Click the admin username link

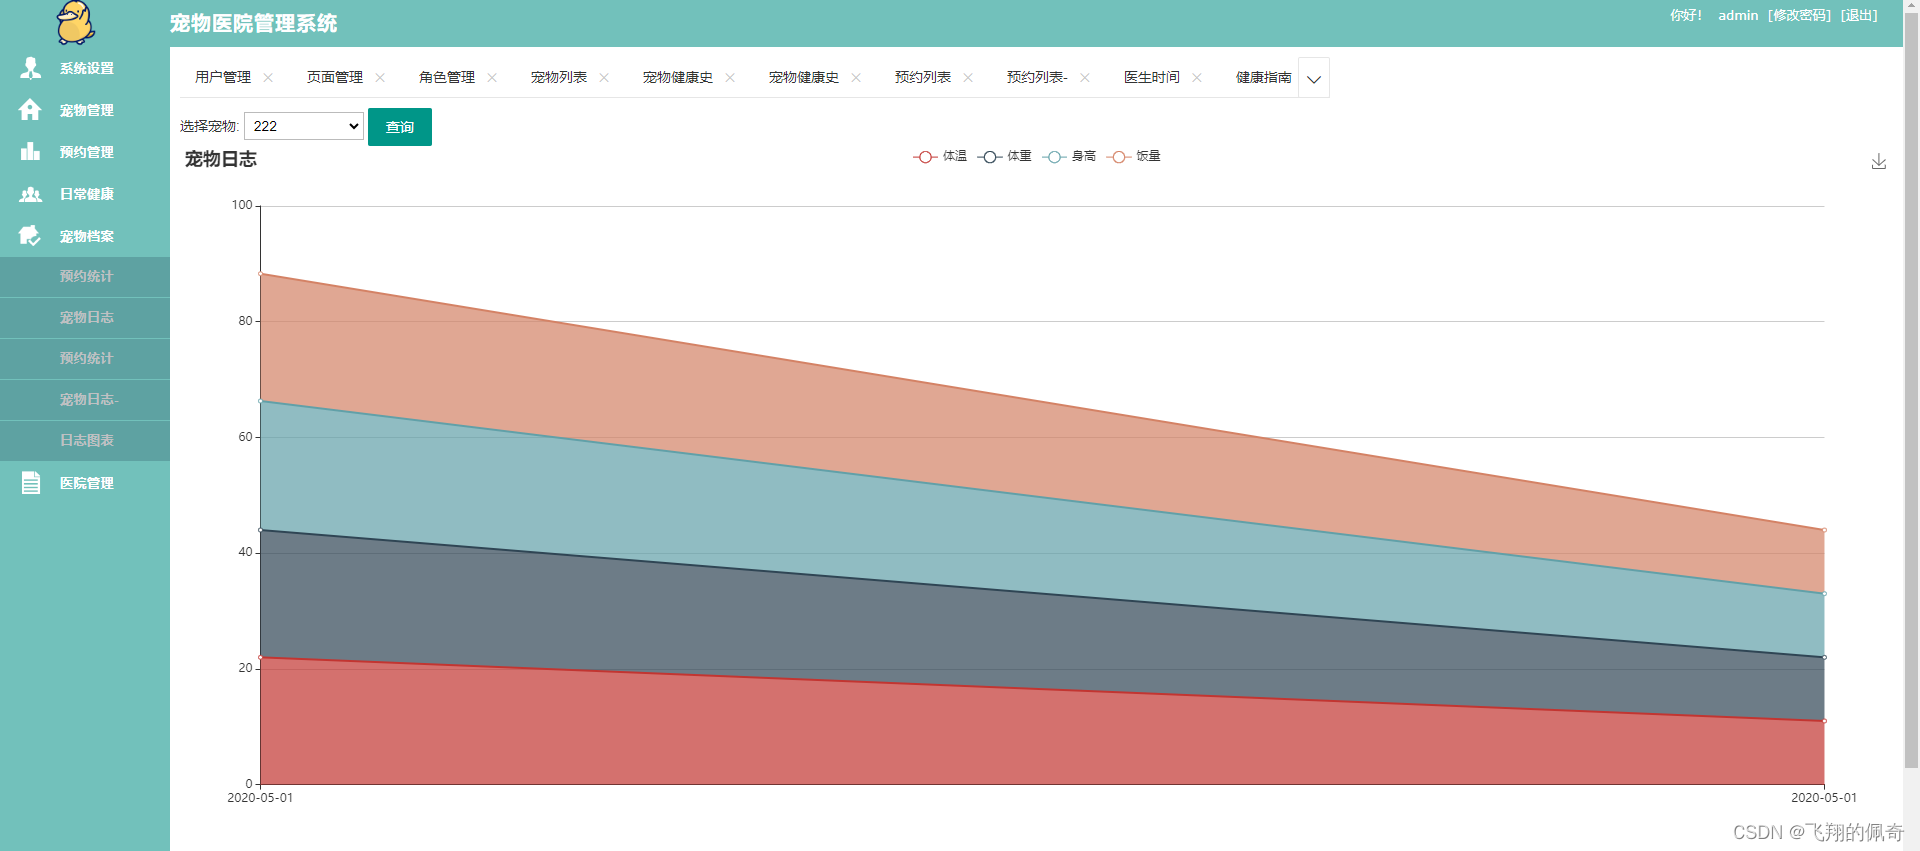(1738, 15)
